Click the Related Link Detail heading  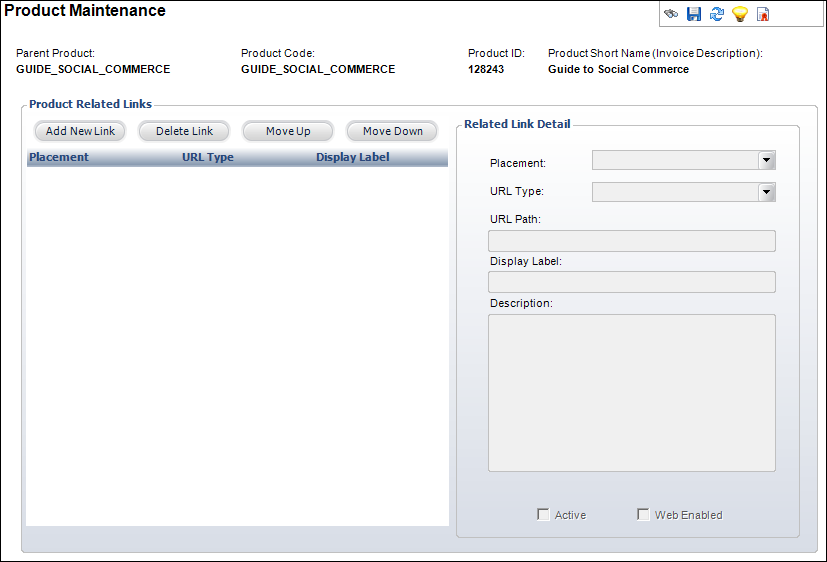tap(517, 124)
